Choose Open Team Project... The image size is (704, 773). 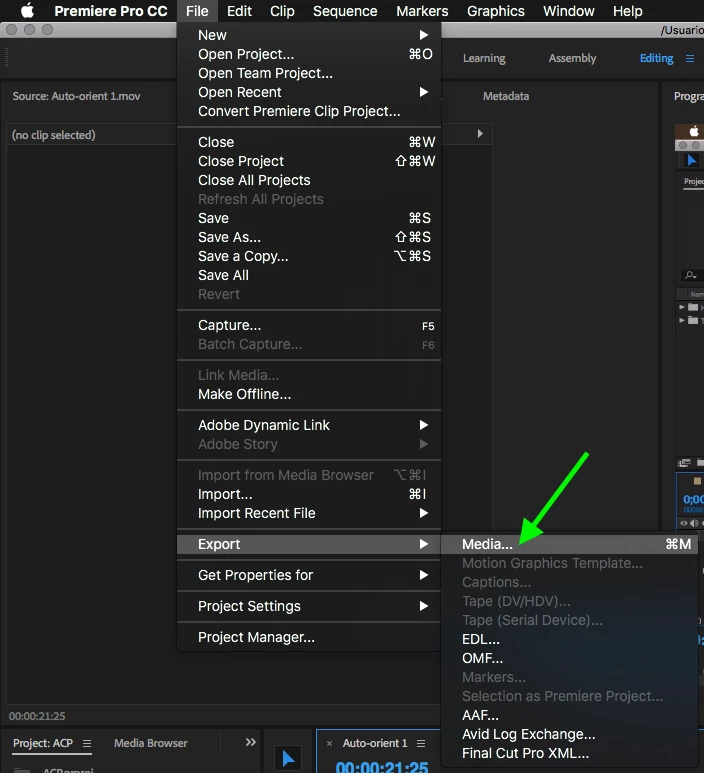[309, 73]
